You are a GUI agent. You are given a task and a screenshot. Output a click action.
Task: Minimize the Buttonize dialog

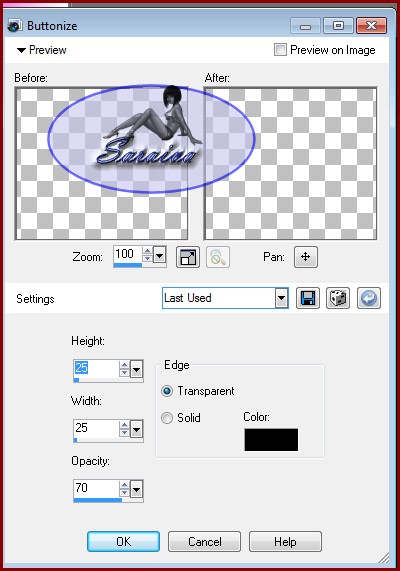(305, 26)
